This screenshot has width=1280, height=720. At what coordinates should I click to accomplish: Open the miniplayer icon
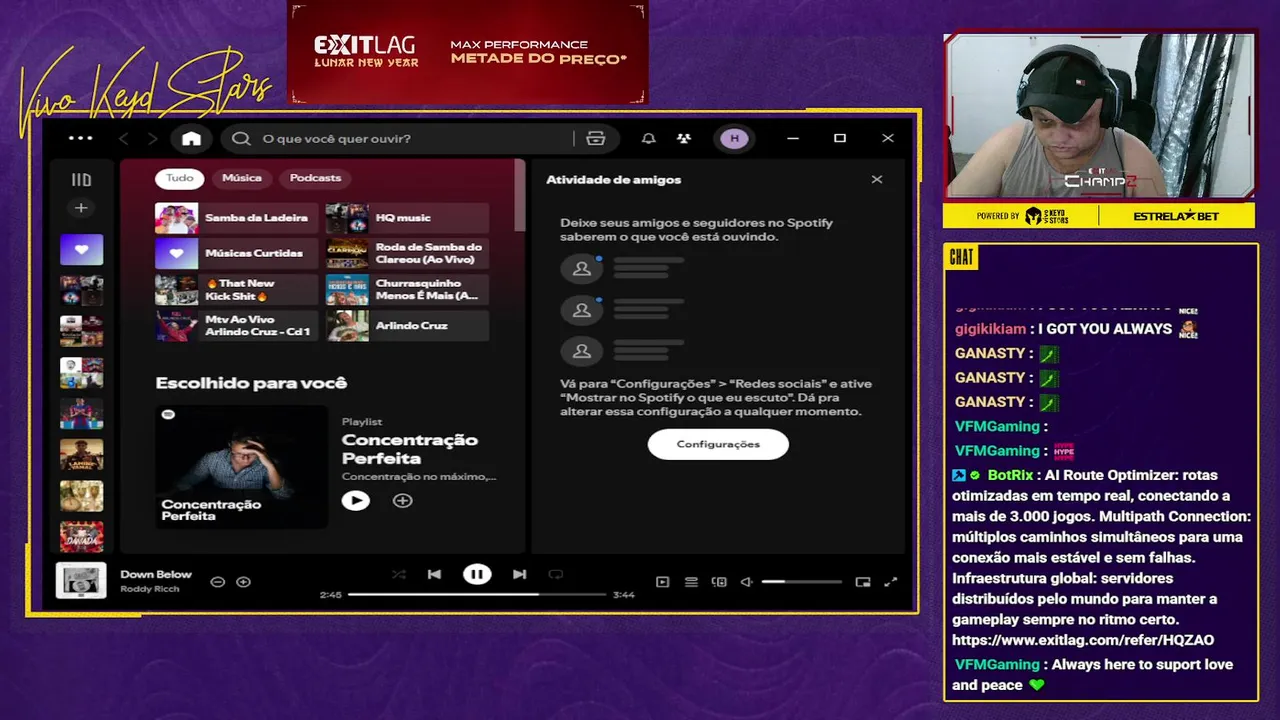click(x=863, y=581)
